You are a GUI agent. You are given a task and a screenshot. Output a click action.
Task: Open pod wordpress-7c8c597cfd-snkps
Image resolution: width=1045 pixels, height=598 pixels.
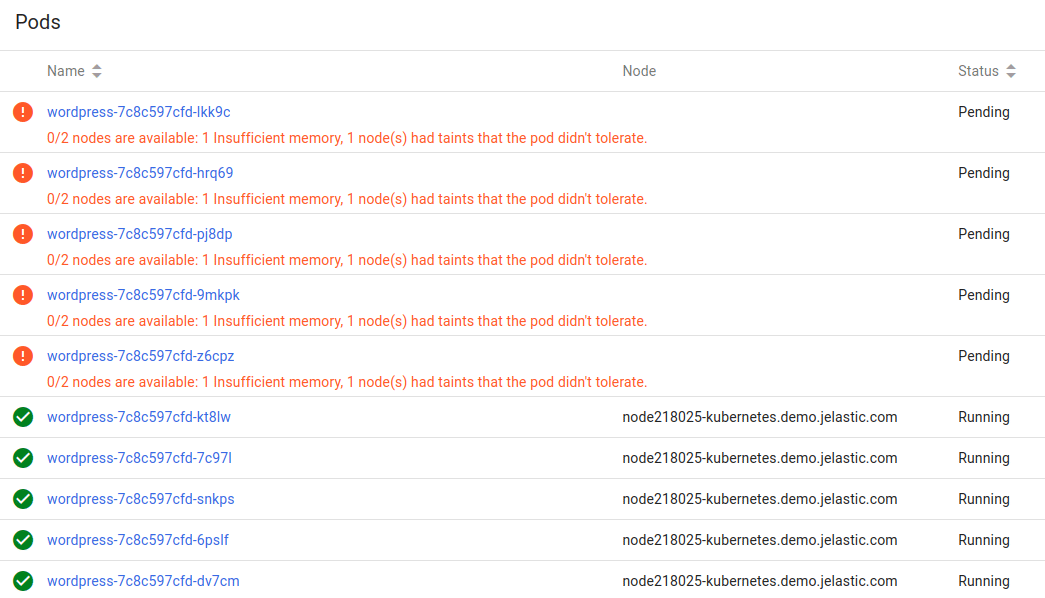point(141,499)
